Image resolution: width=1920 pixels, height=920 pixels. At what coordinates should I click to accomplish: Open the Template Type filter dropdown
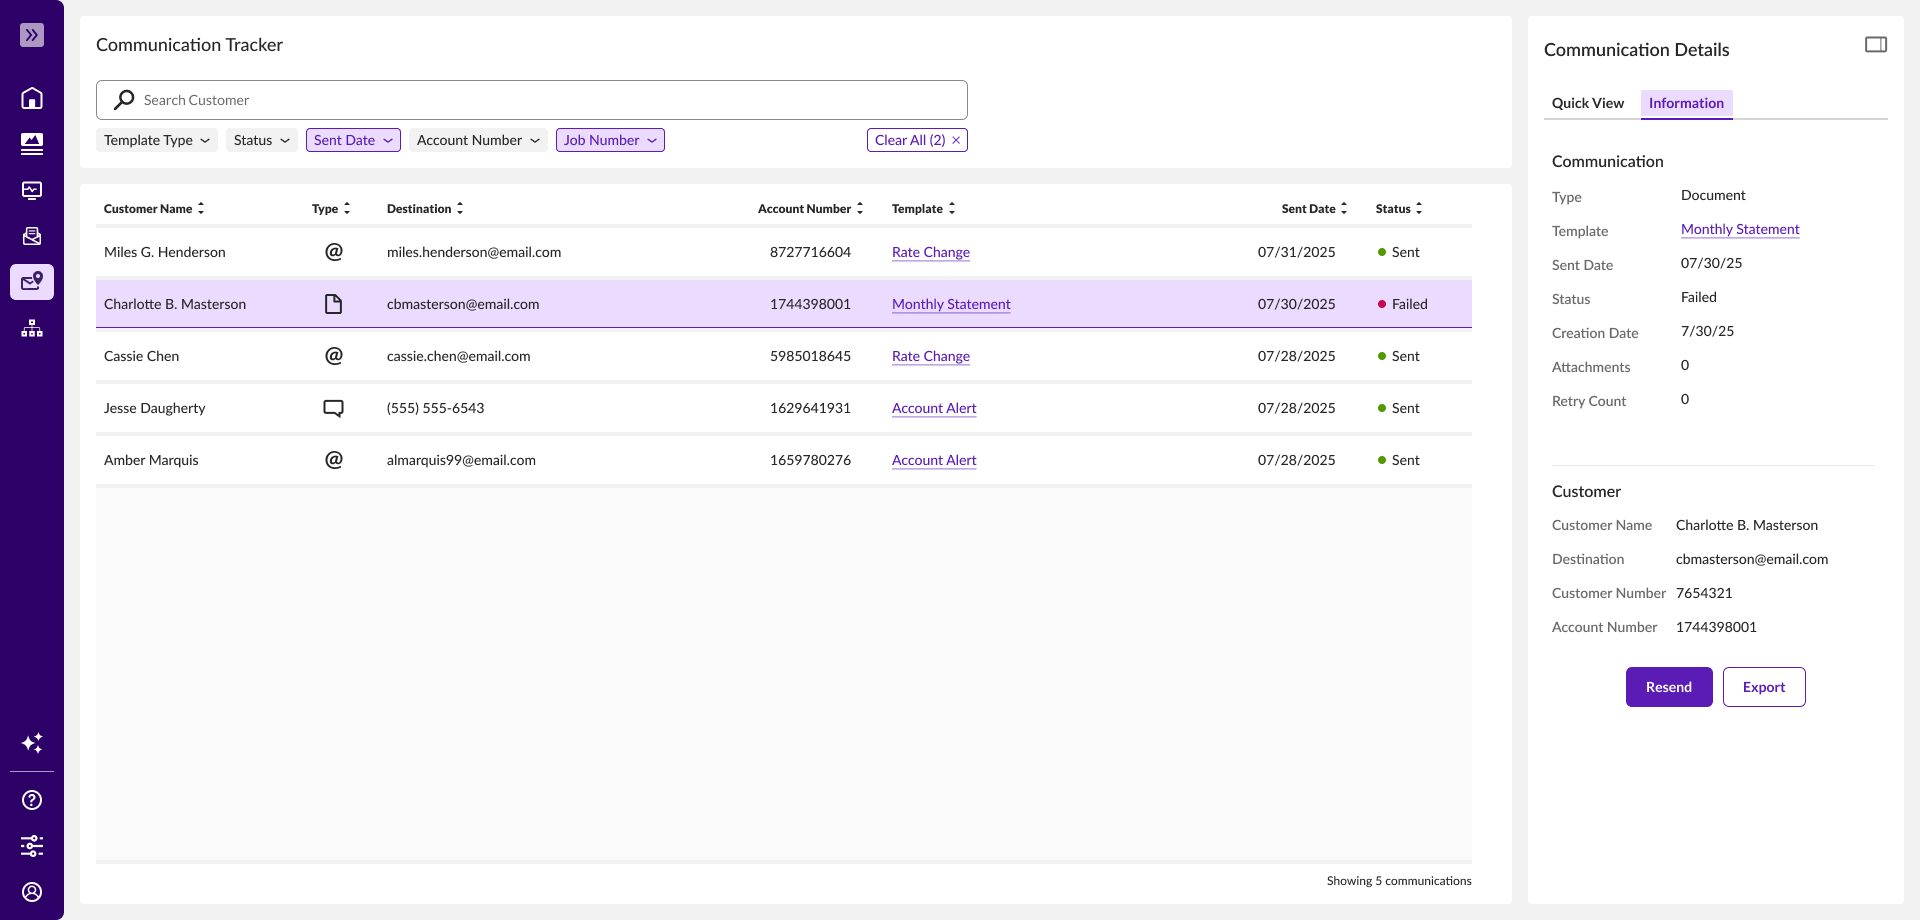(x=157, y=140)
